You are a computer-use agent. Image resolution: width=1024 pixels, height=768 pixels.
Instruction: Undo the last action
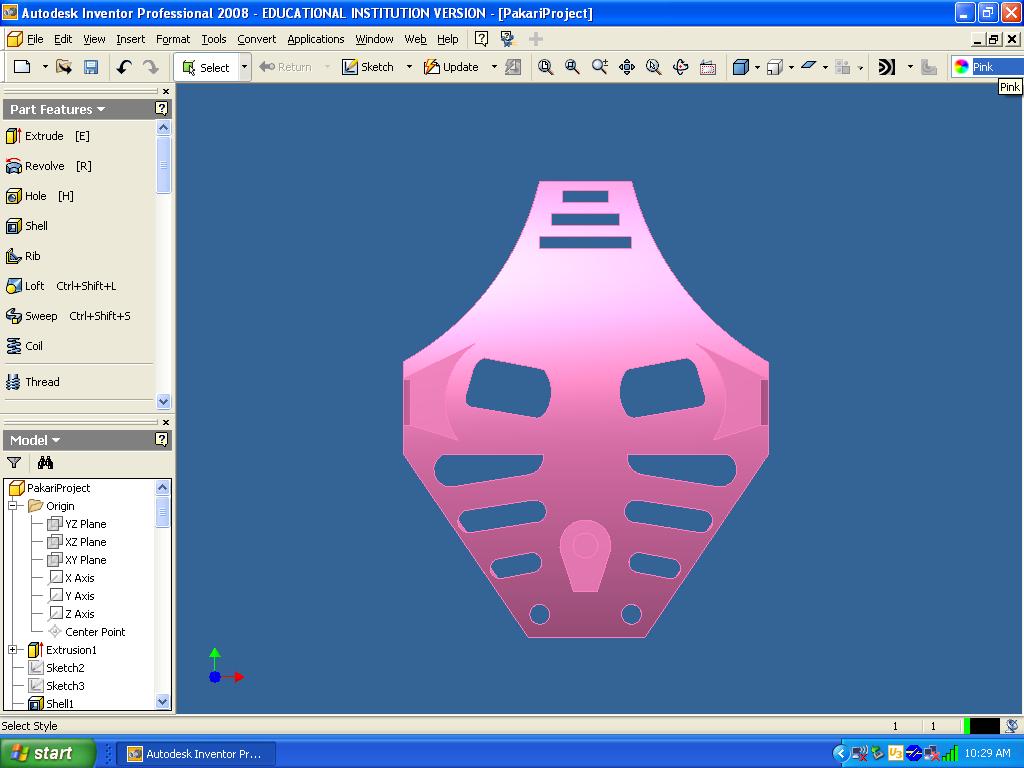click(124, 67)
